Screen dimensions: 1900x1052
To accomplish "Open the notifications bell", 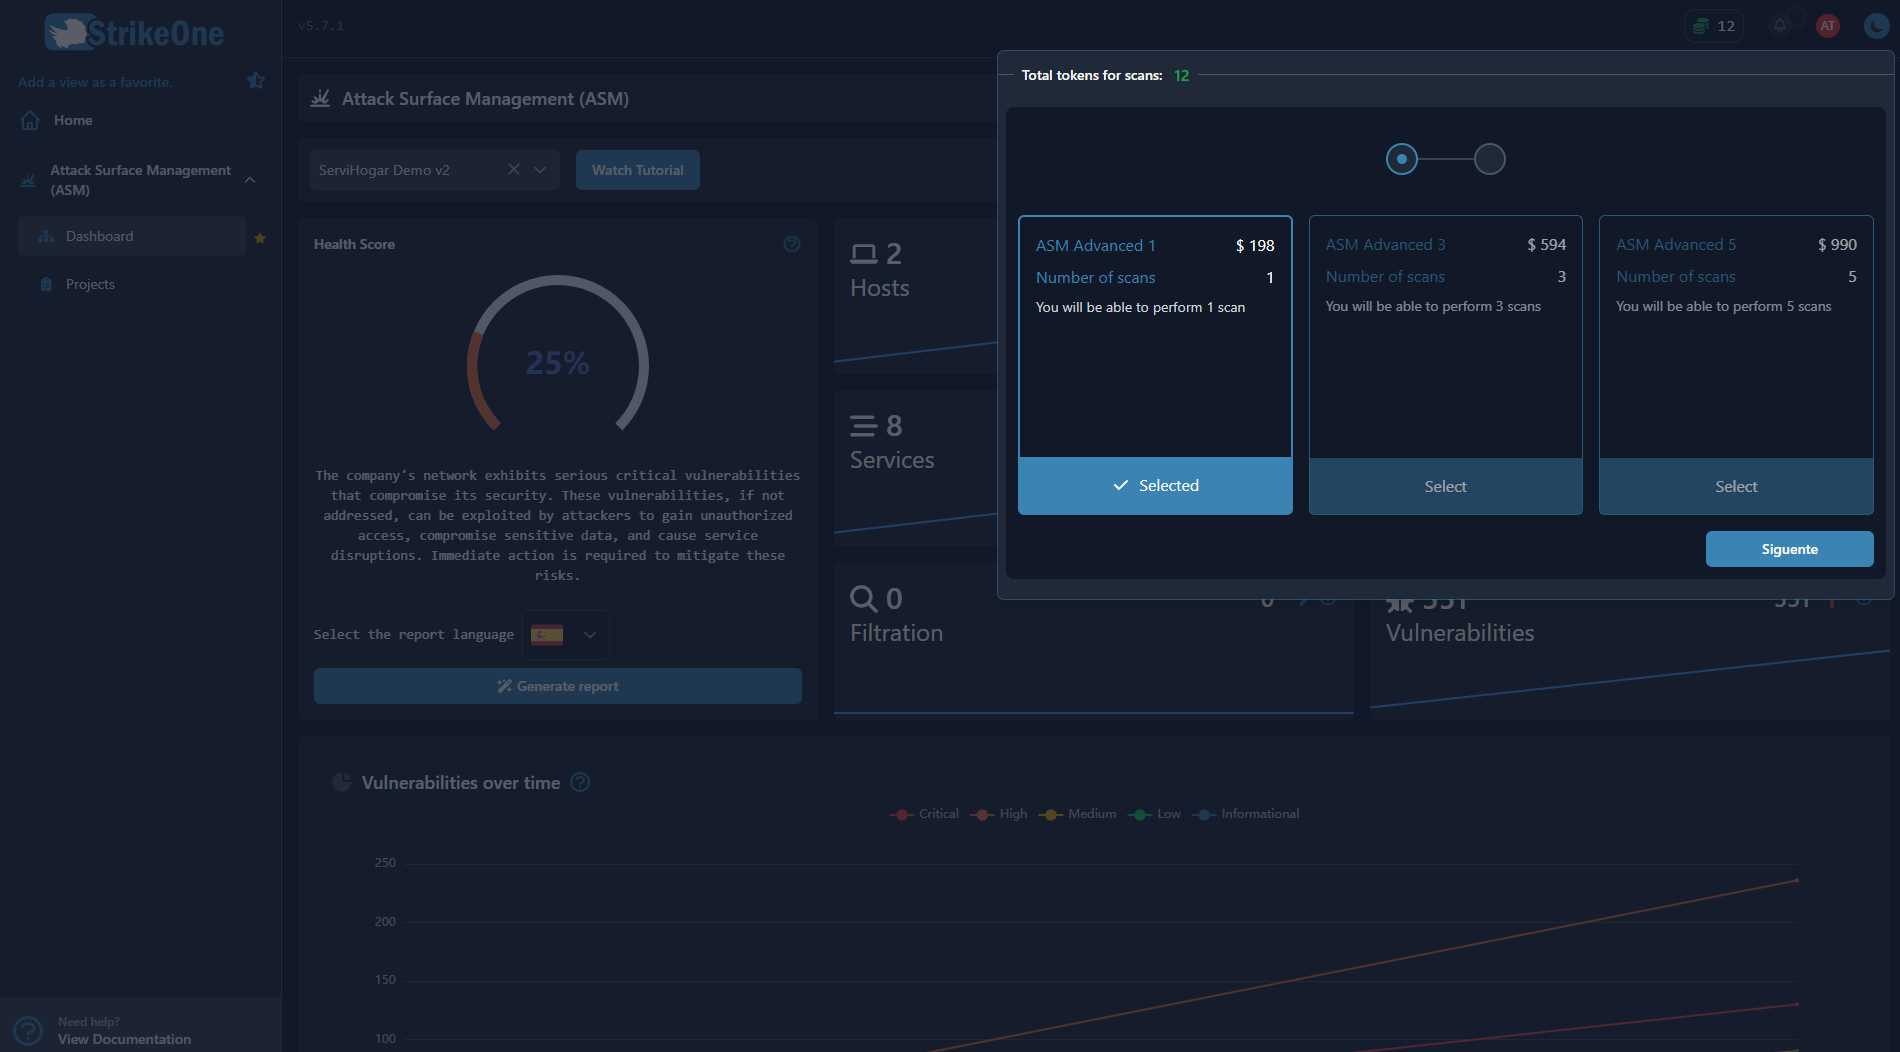I will (x=1779, y=25).
